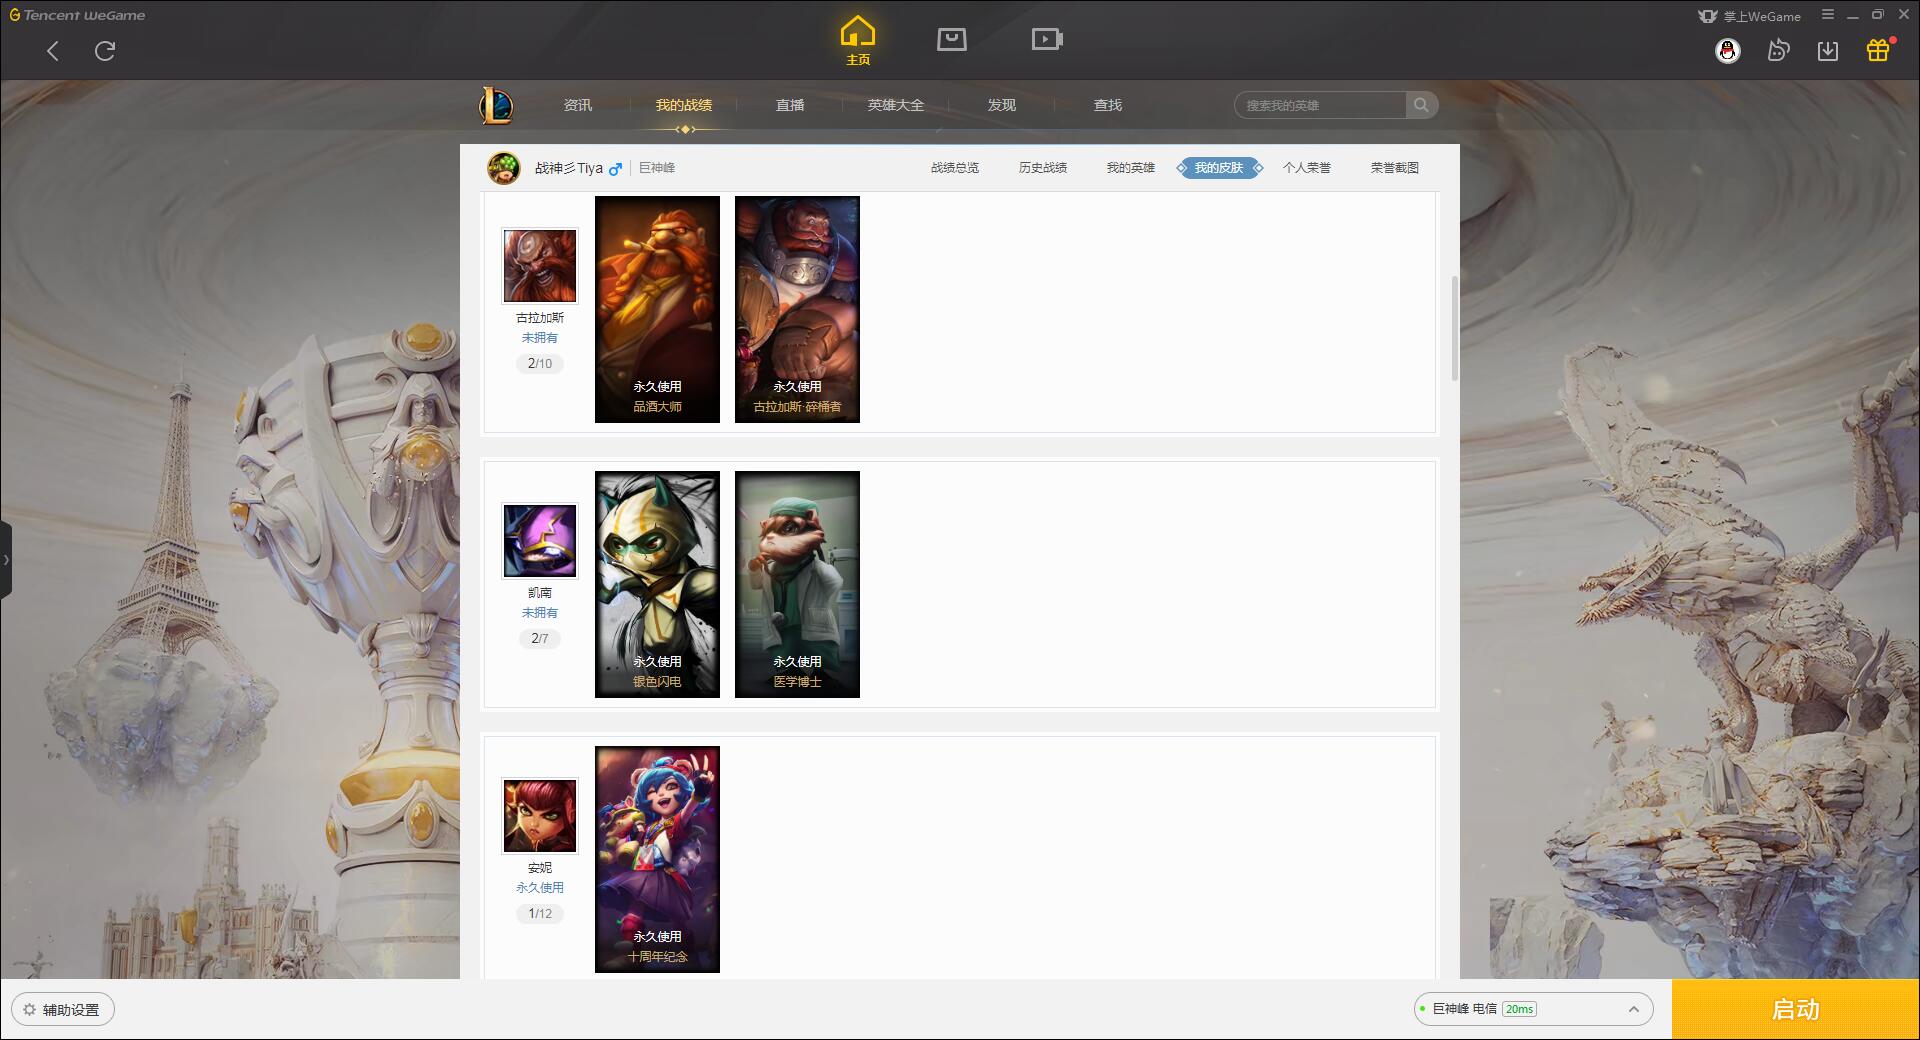
Task: Click the QQ penguin avatar icon
Action: tap(1727, 50)
